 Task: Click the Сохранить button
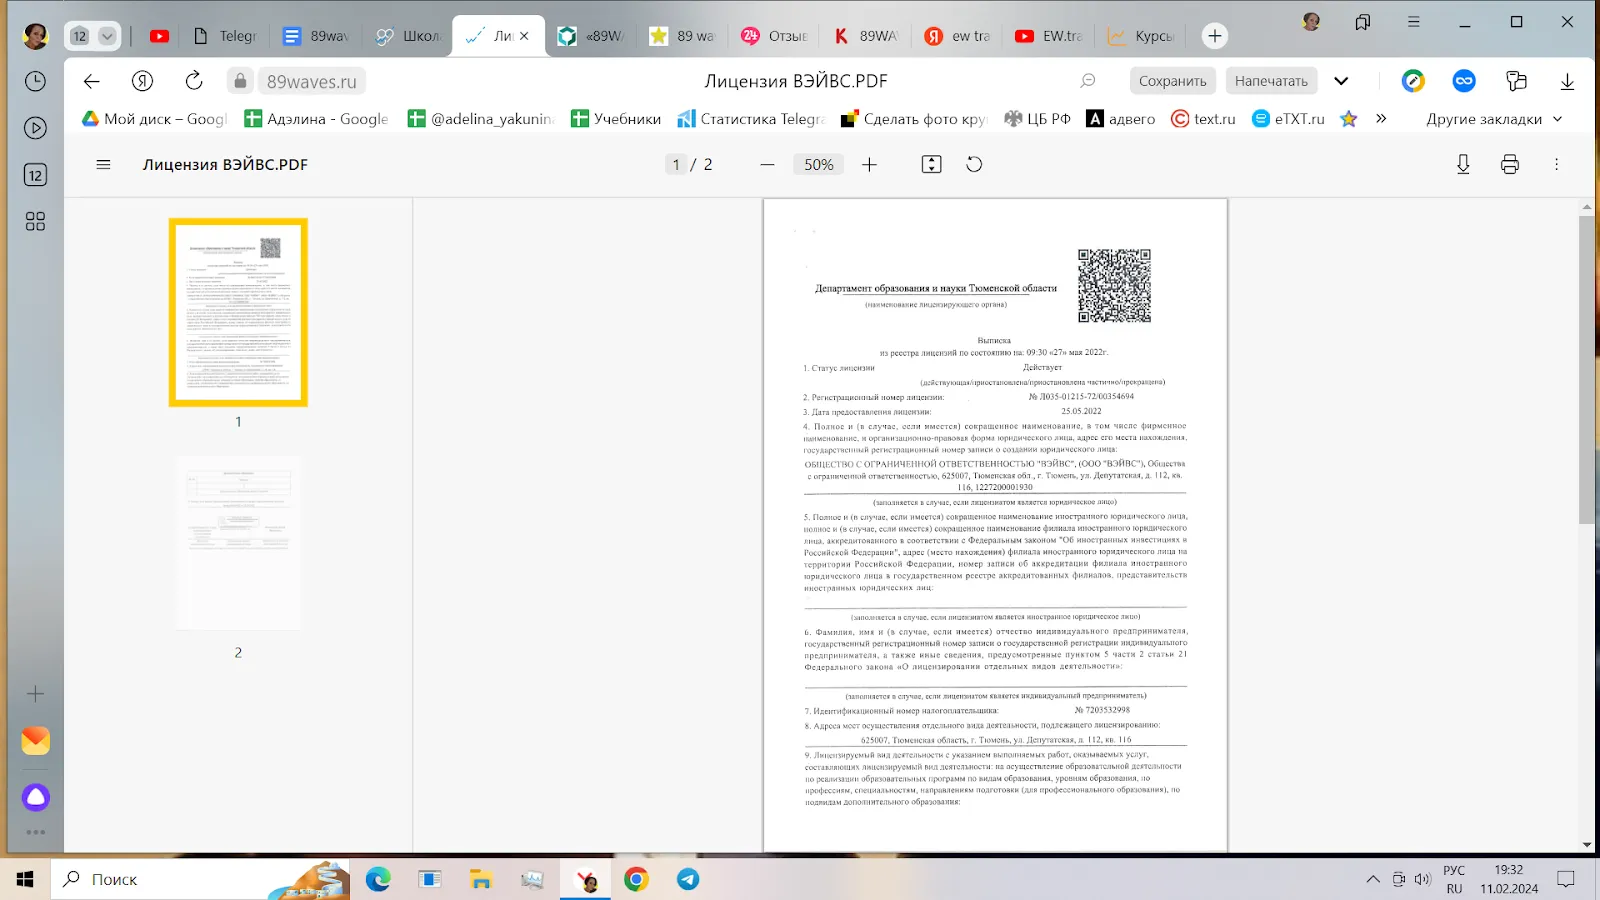1172,81
